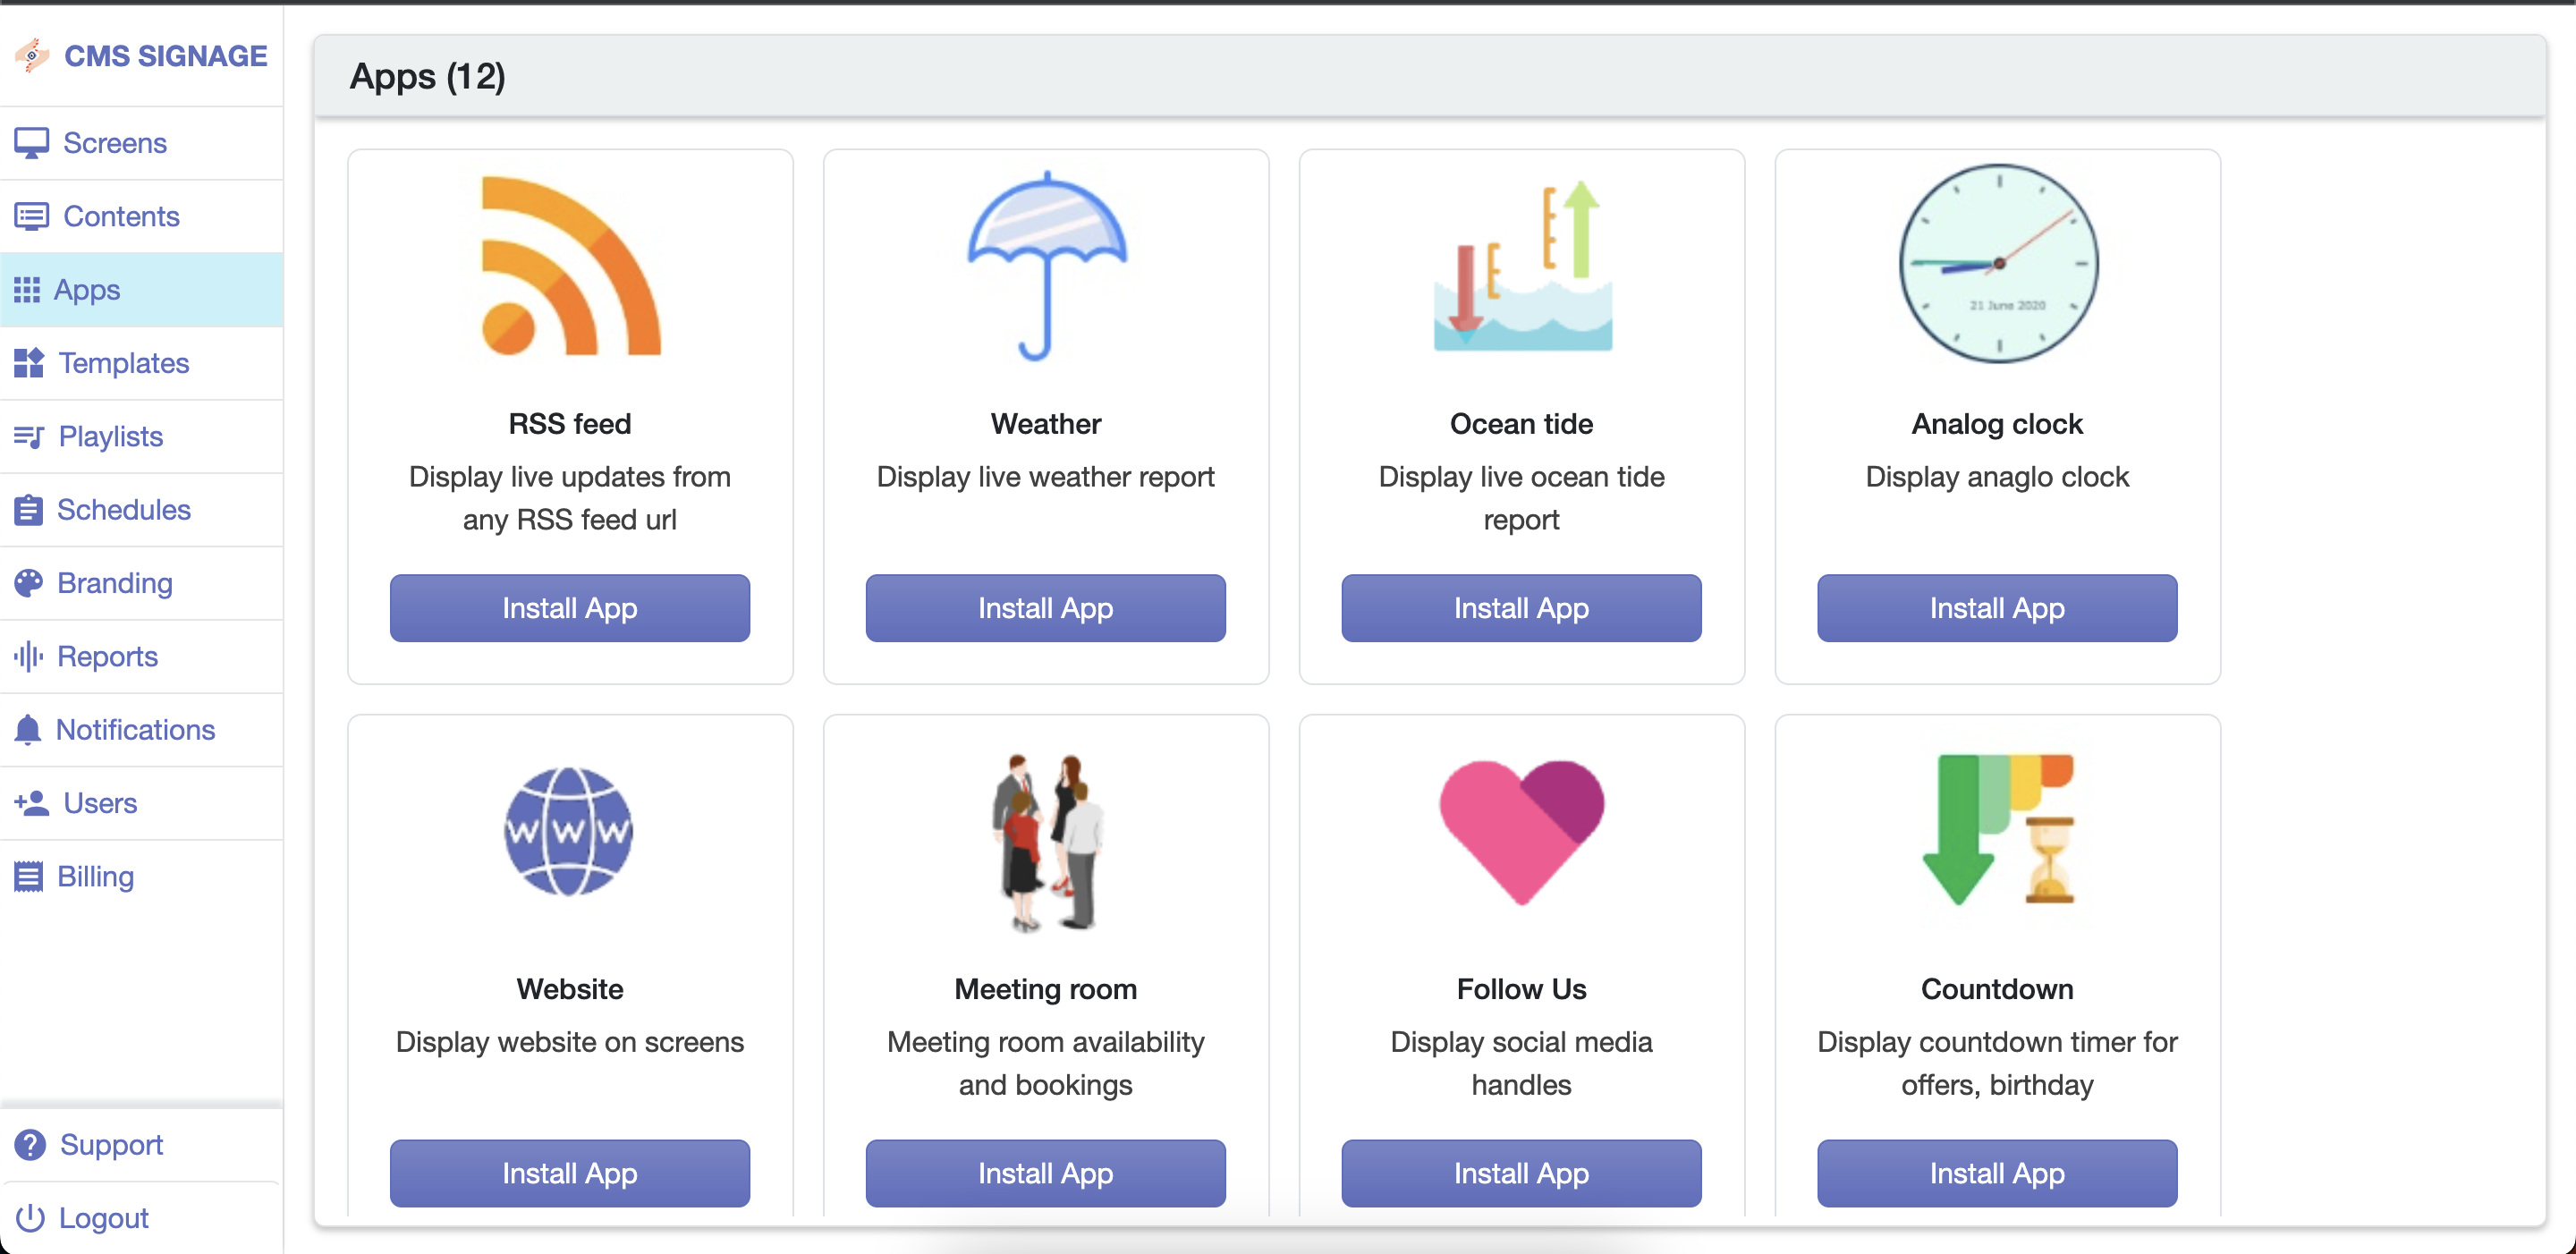Click the Screens monitor icon in sidebar

pos(31,143)
